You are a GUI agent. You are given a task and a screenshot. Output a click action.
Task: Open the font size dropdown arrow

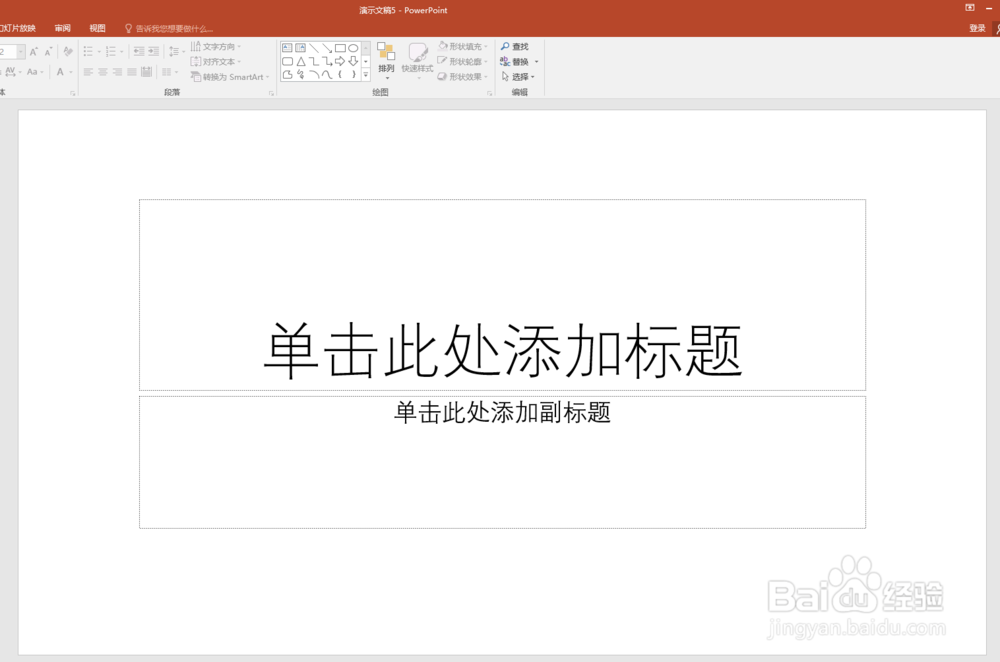coord(21,52)
